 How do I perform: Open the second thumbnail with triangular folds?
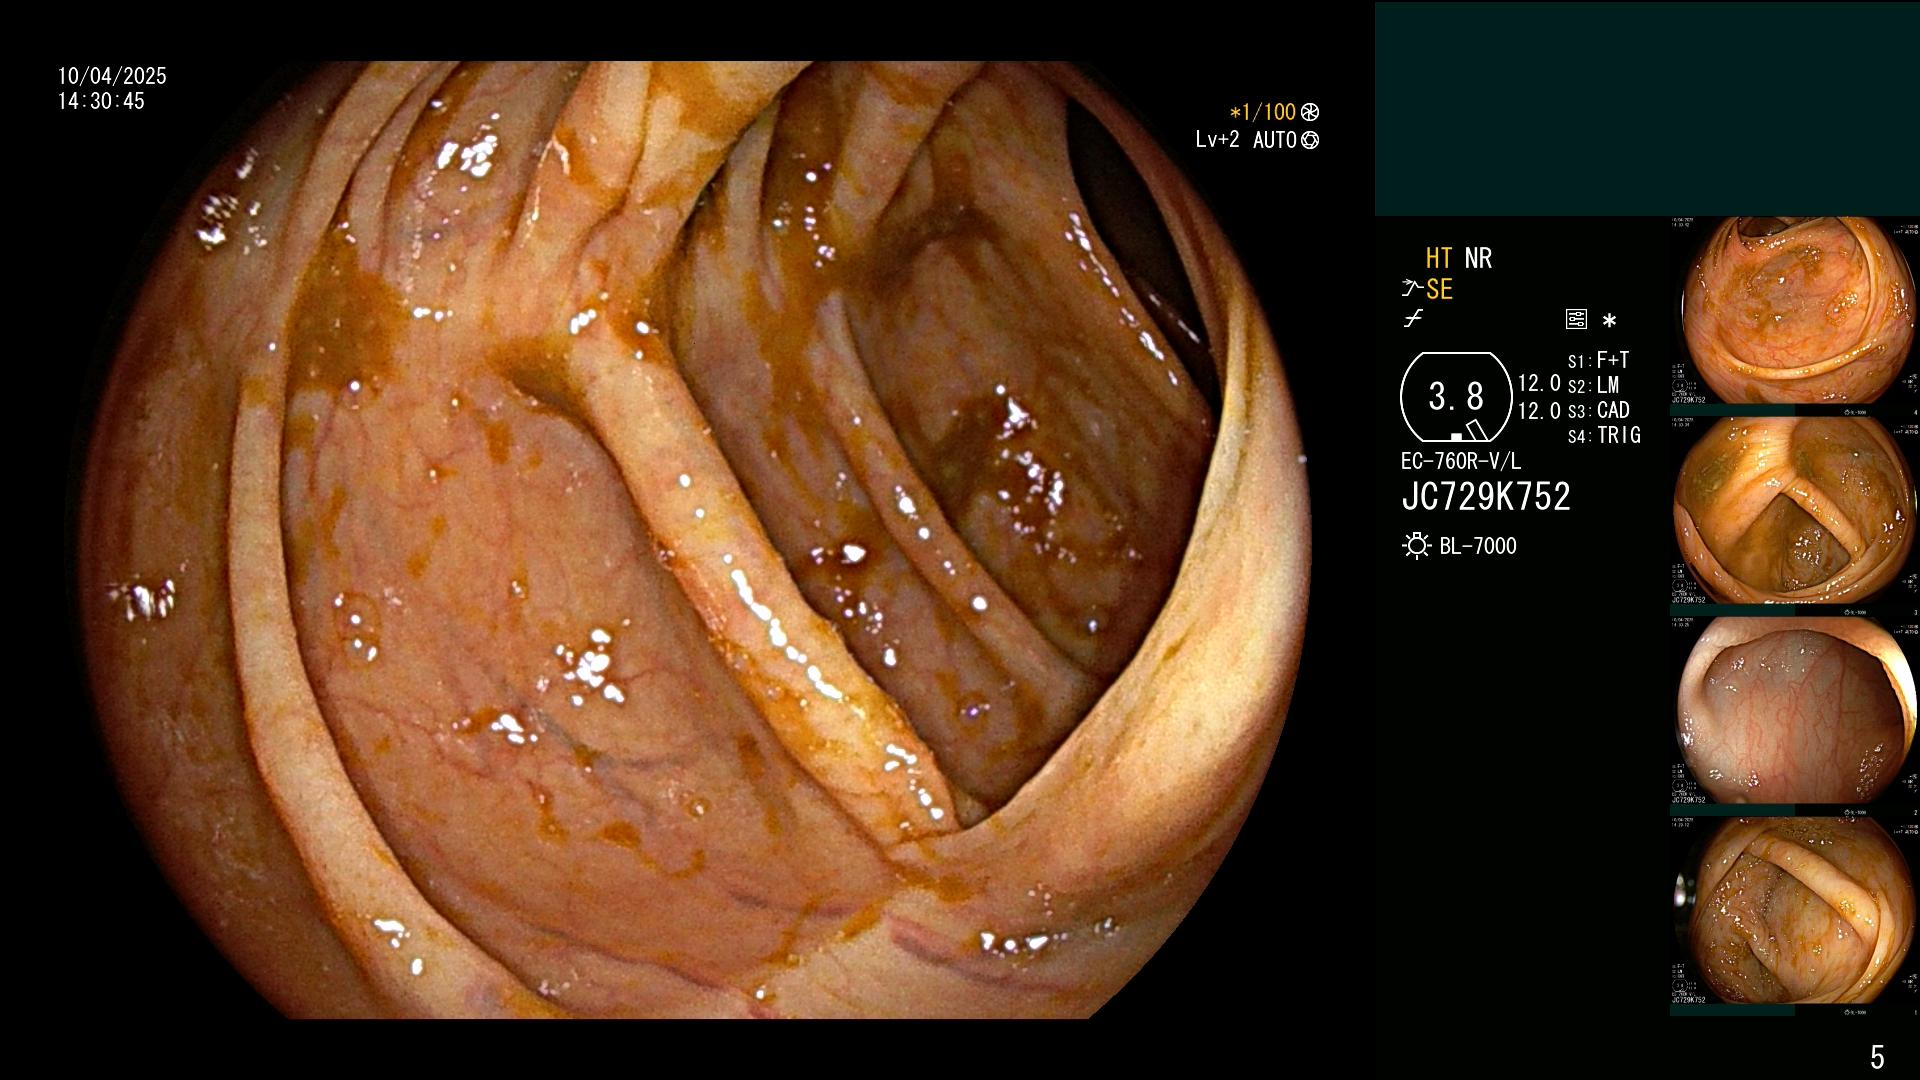1795,511
